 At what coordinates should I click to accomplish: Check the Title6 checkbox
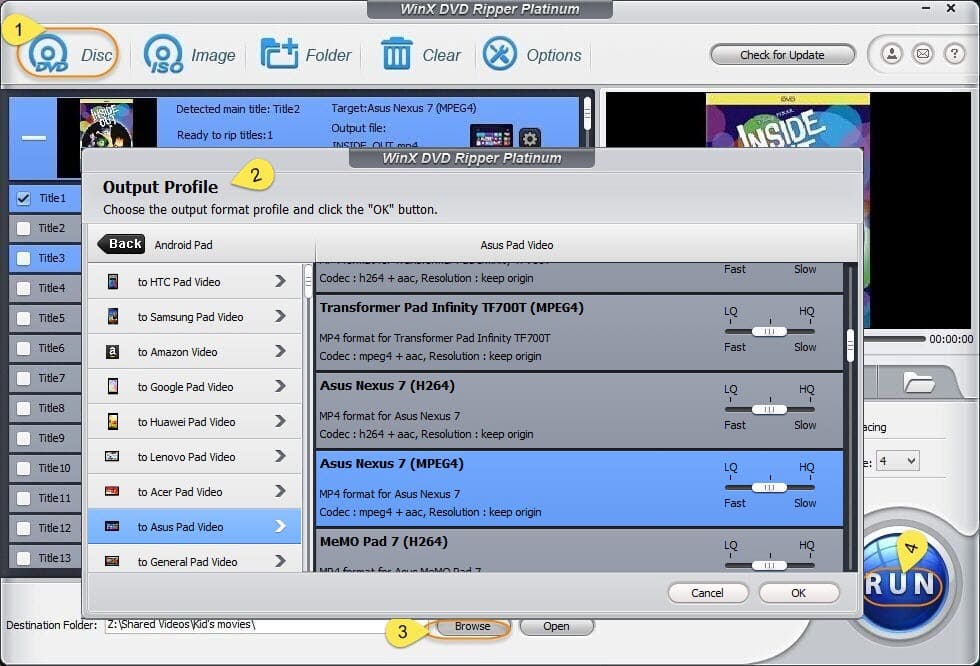(x=24, y=349)
